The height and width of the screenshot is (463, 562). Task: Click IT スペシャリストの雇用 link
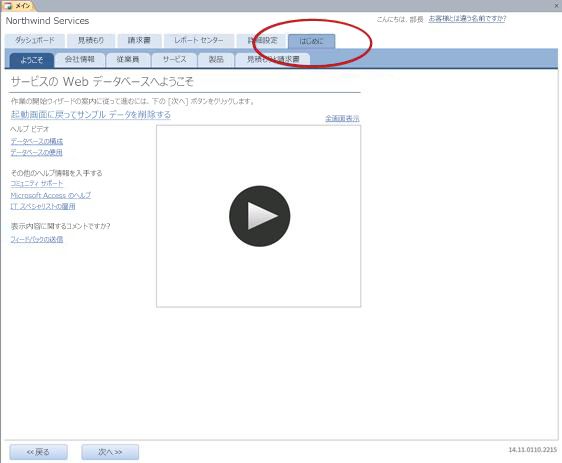pos(43,206)
